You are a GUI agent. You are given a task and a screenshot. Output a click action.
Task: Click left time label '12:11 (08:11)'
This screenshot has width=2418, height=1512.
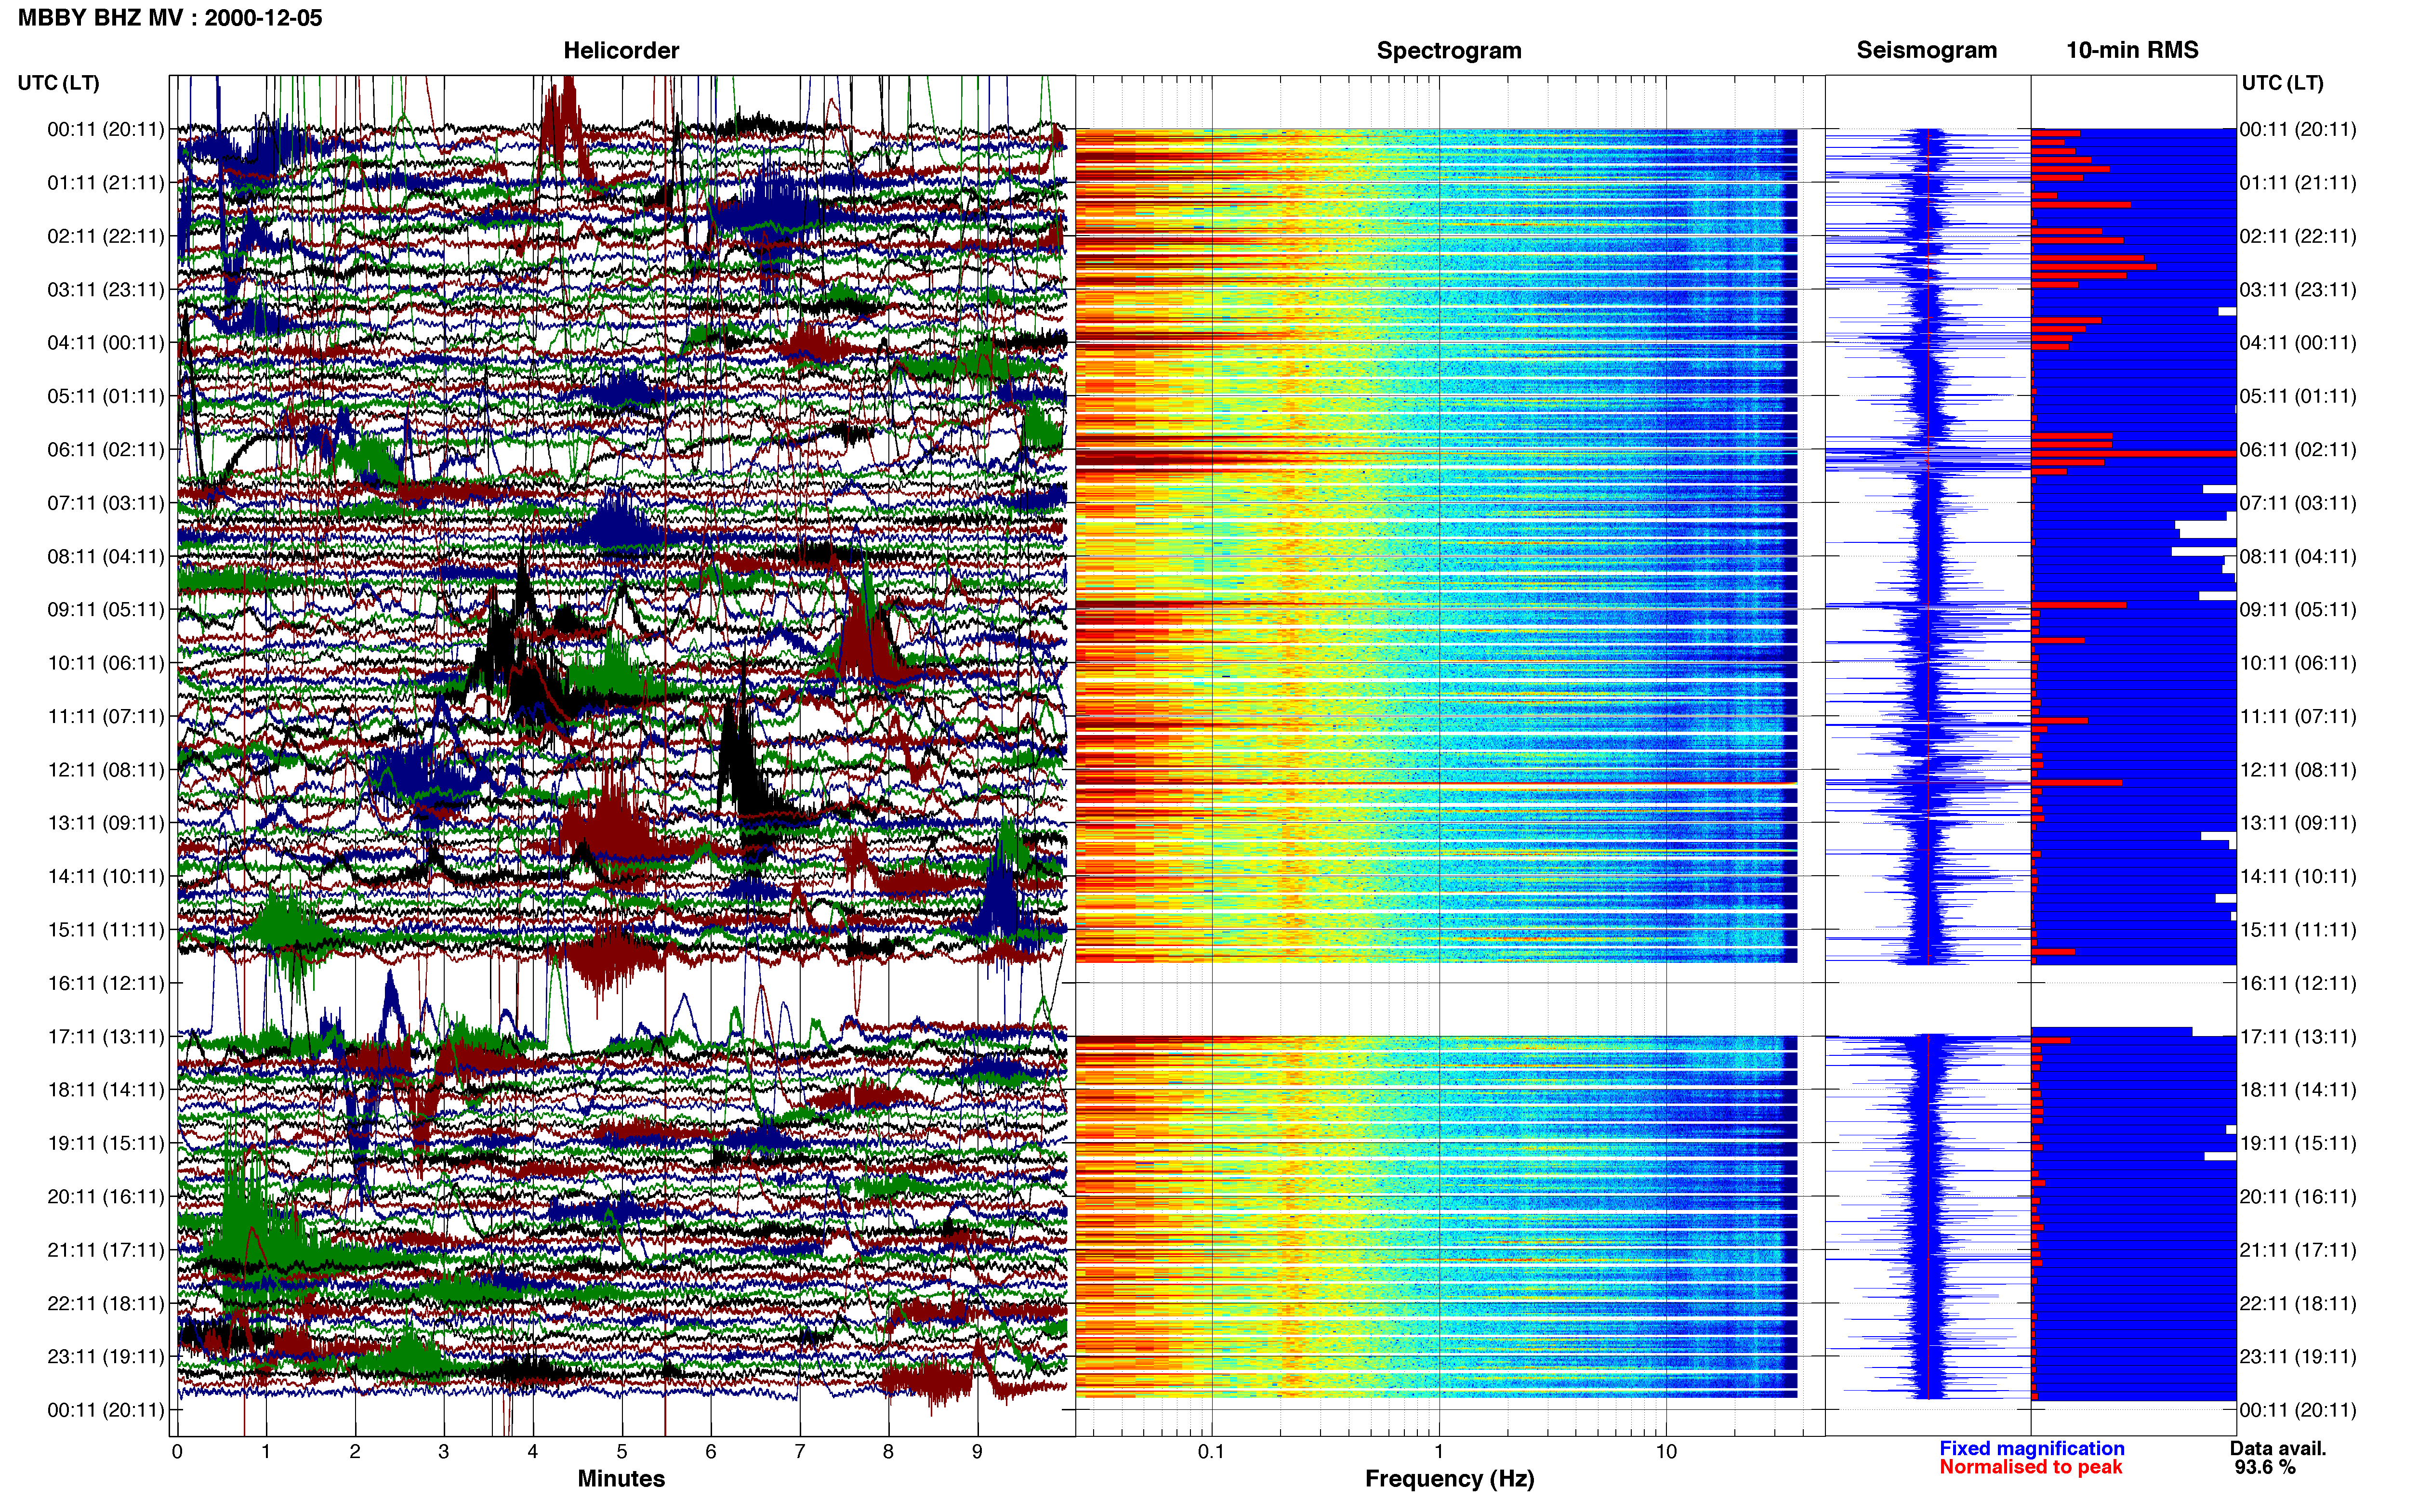(x=105, y=770)
